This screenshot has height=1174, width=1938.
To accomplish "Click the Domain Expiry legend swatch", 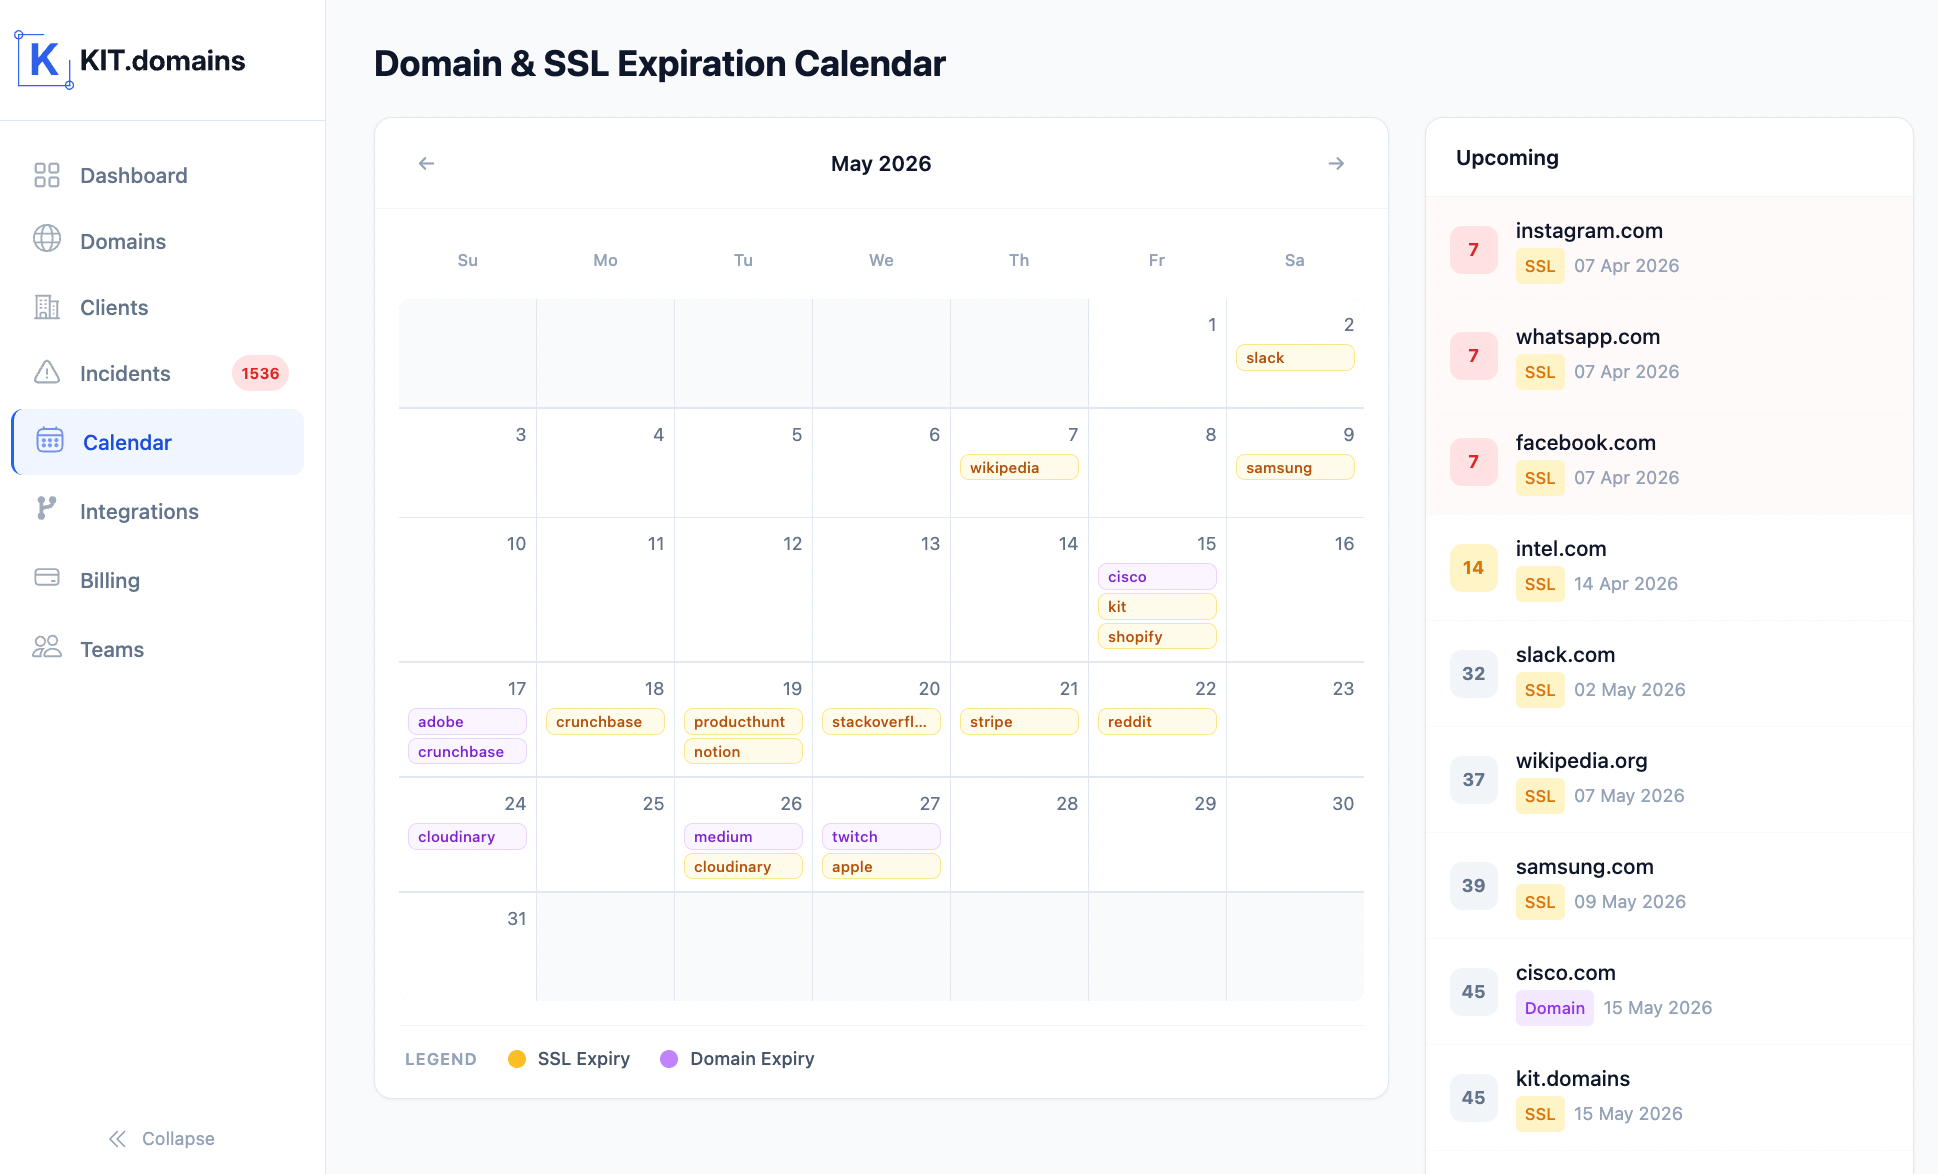I will click(669, 1058).
